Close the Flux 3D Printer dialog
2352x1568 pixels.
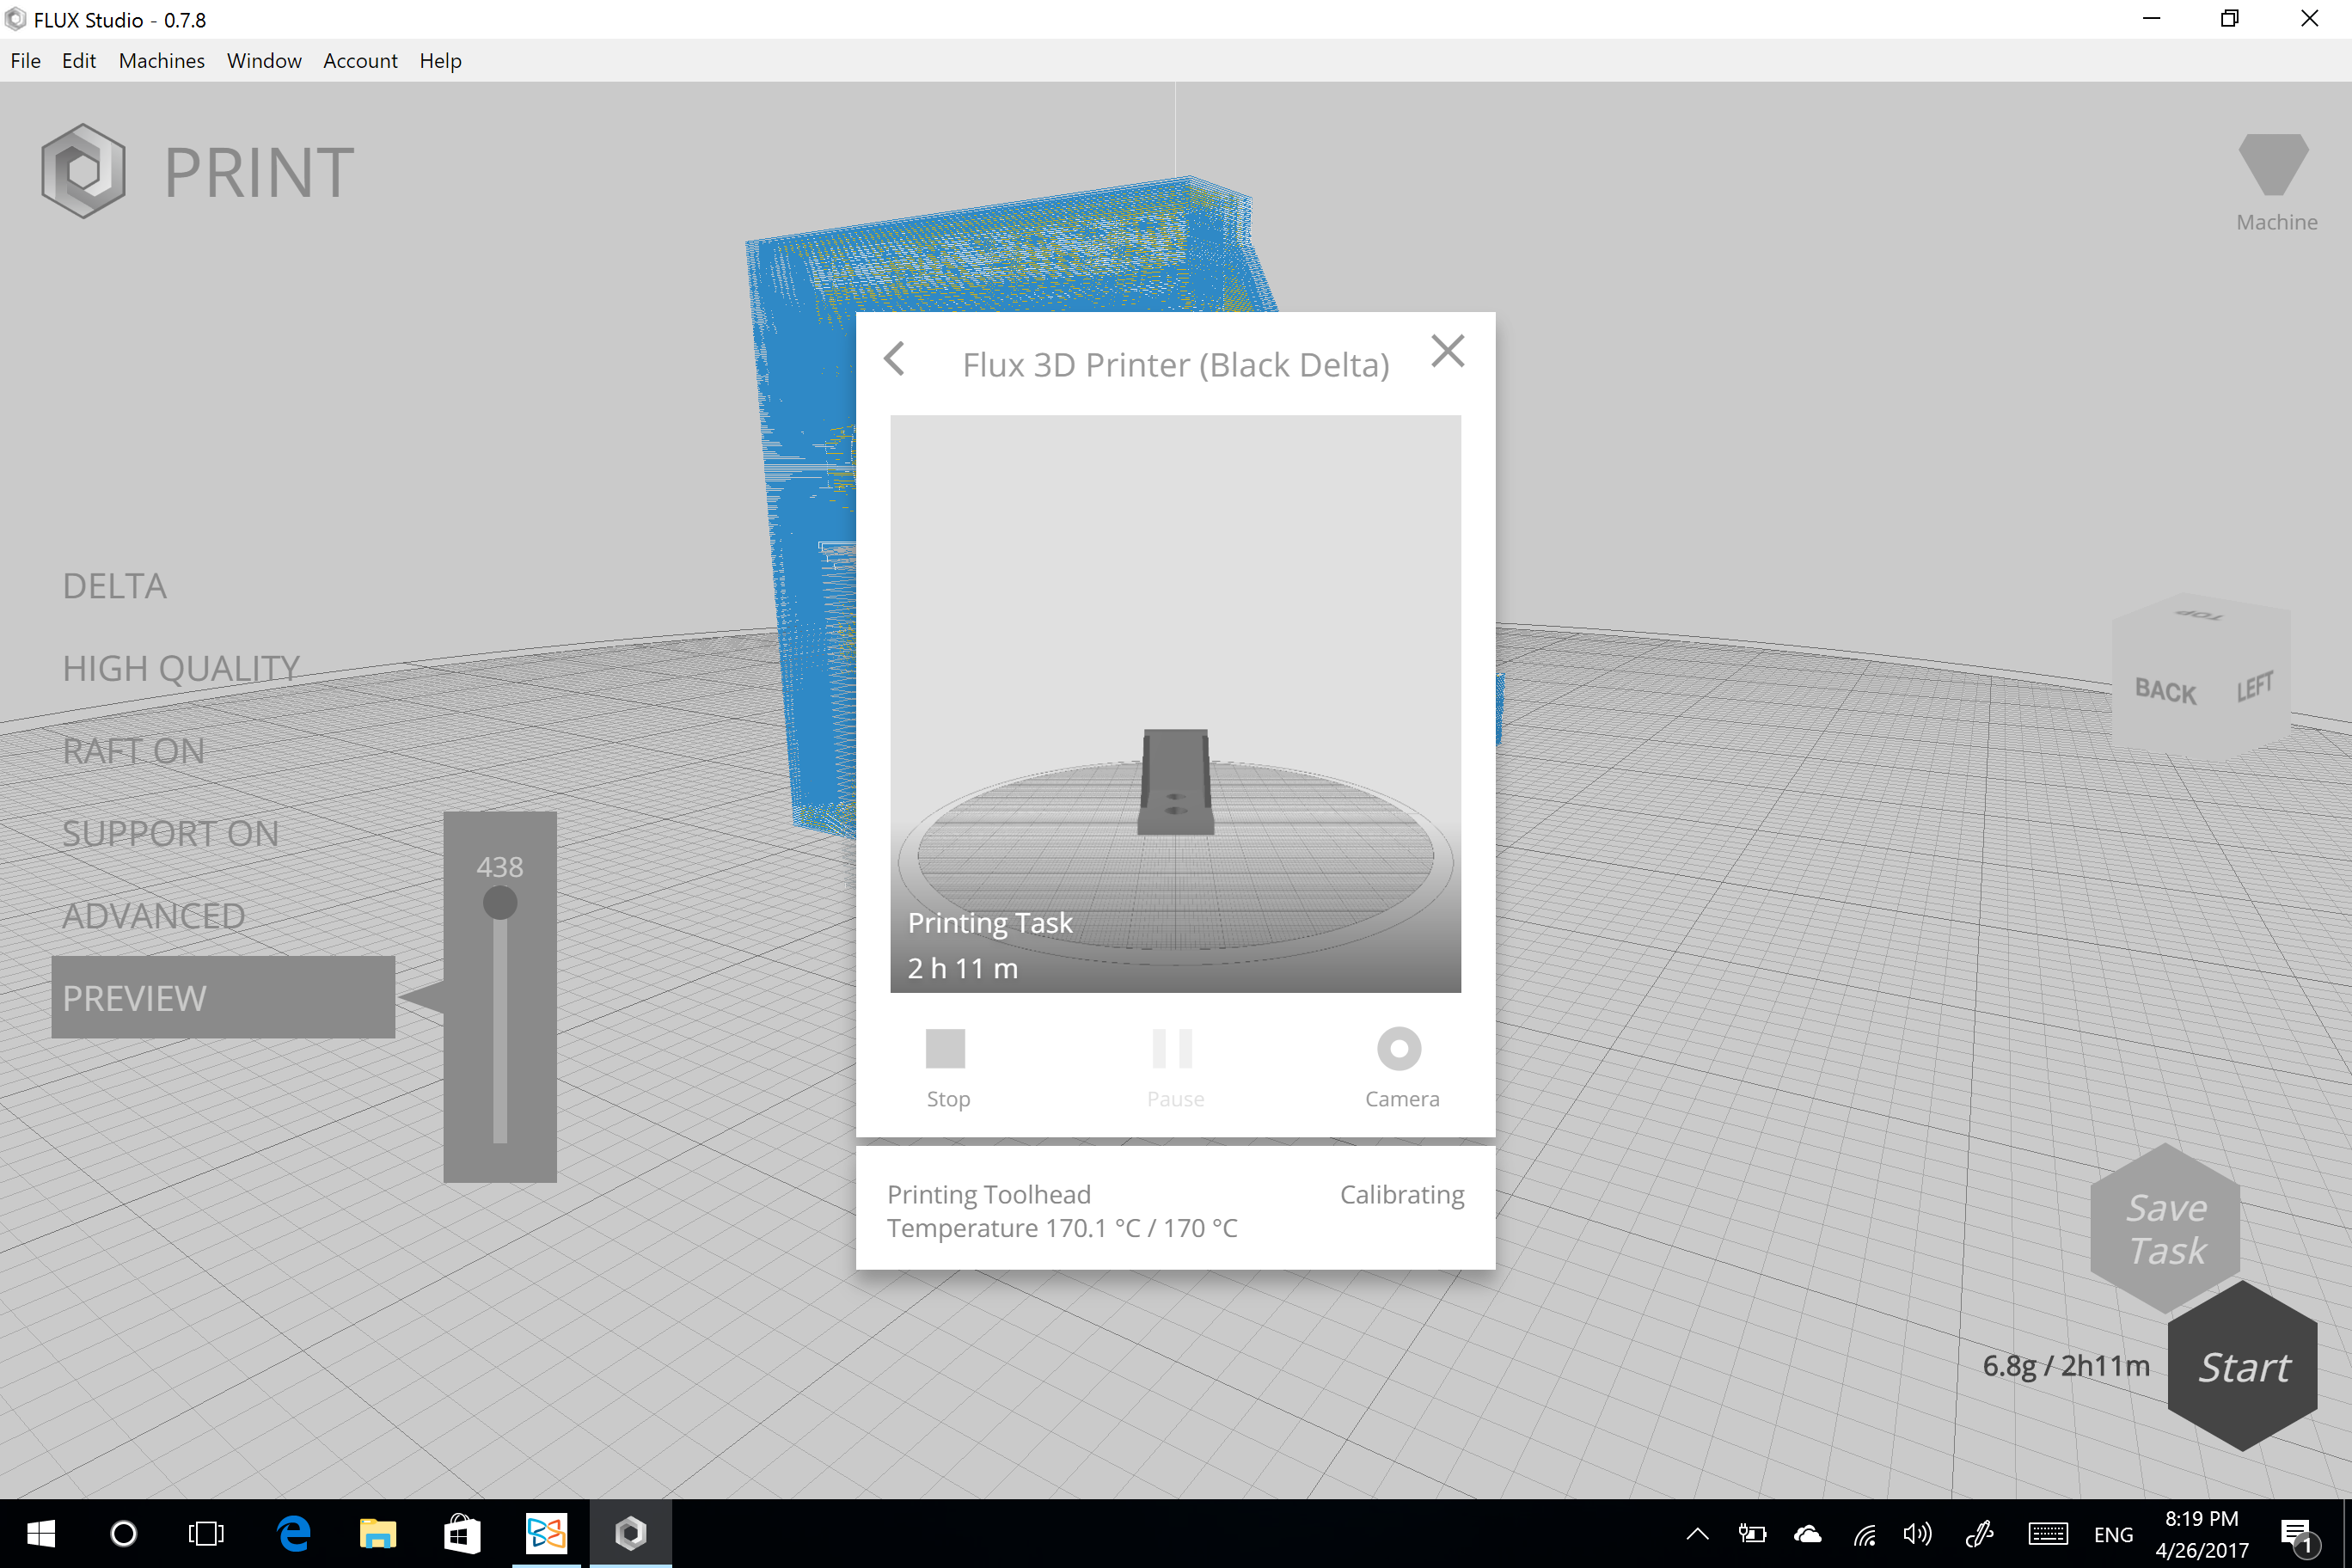click(x=1447, y=351)
